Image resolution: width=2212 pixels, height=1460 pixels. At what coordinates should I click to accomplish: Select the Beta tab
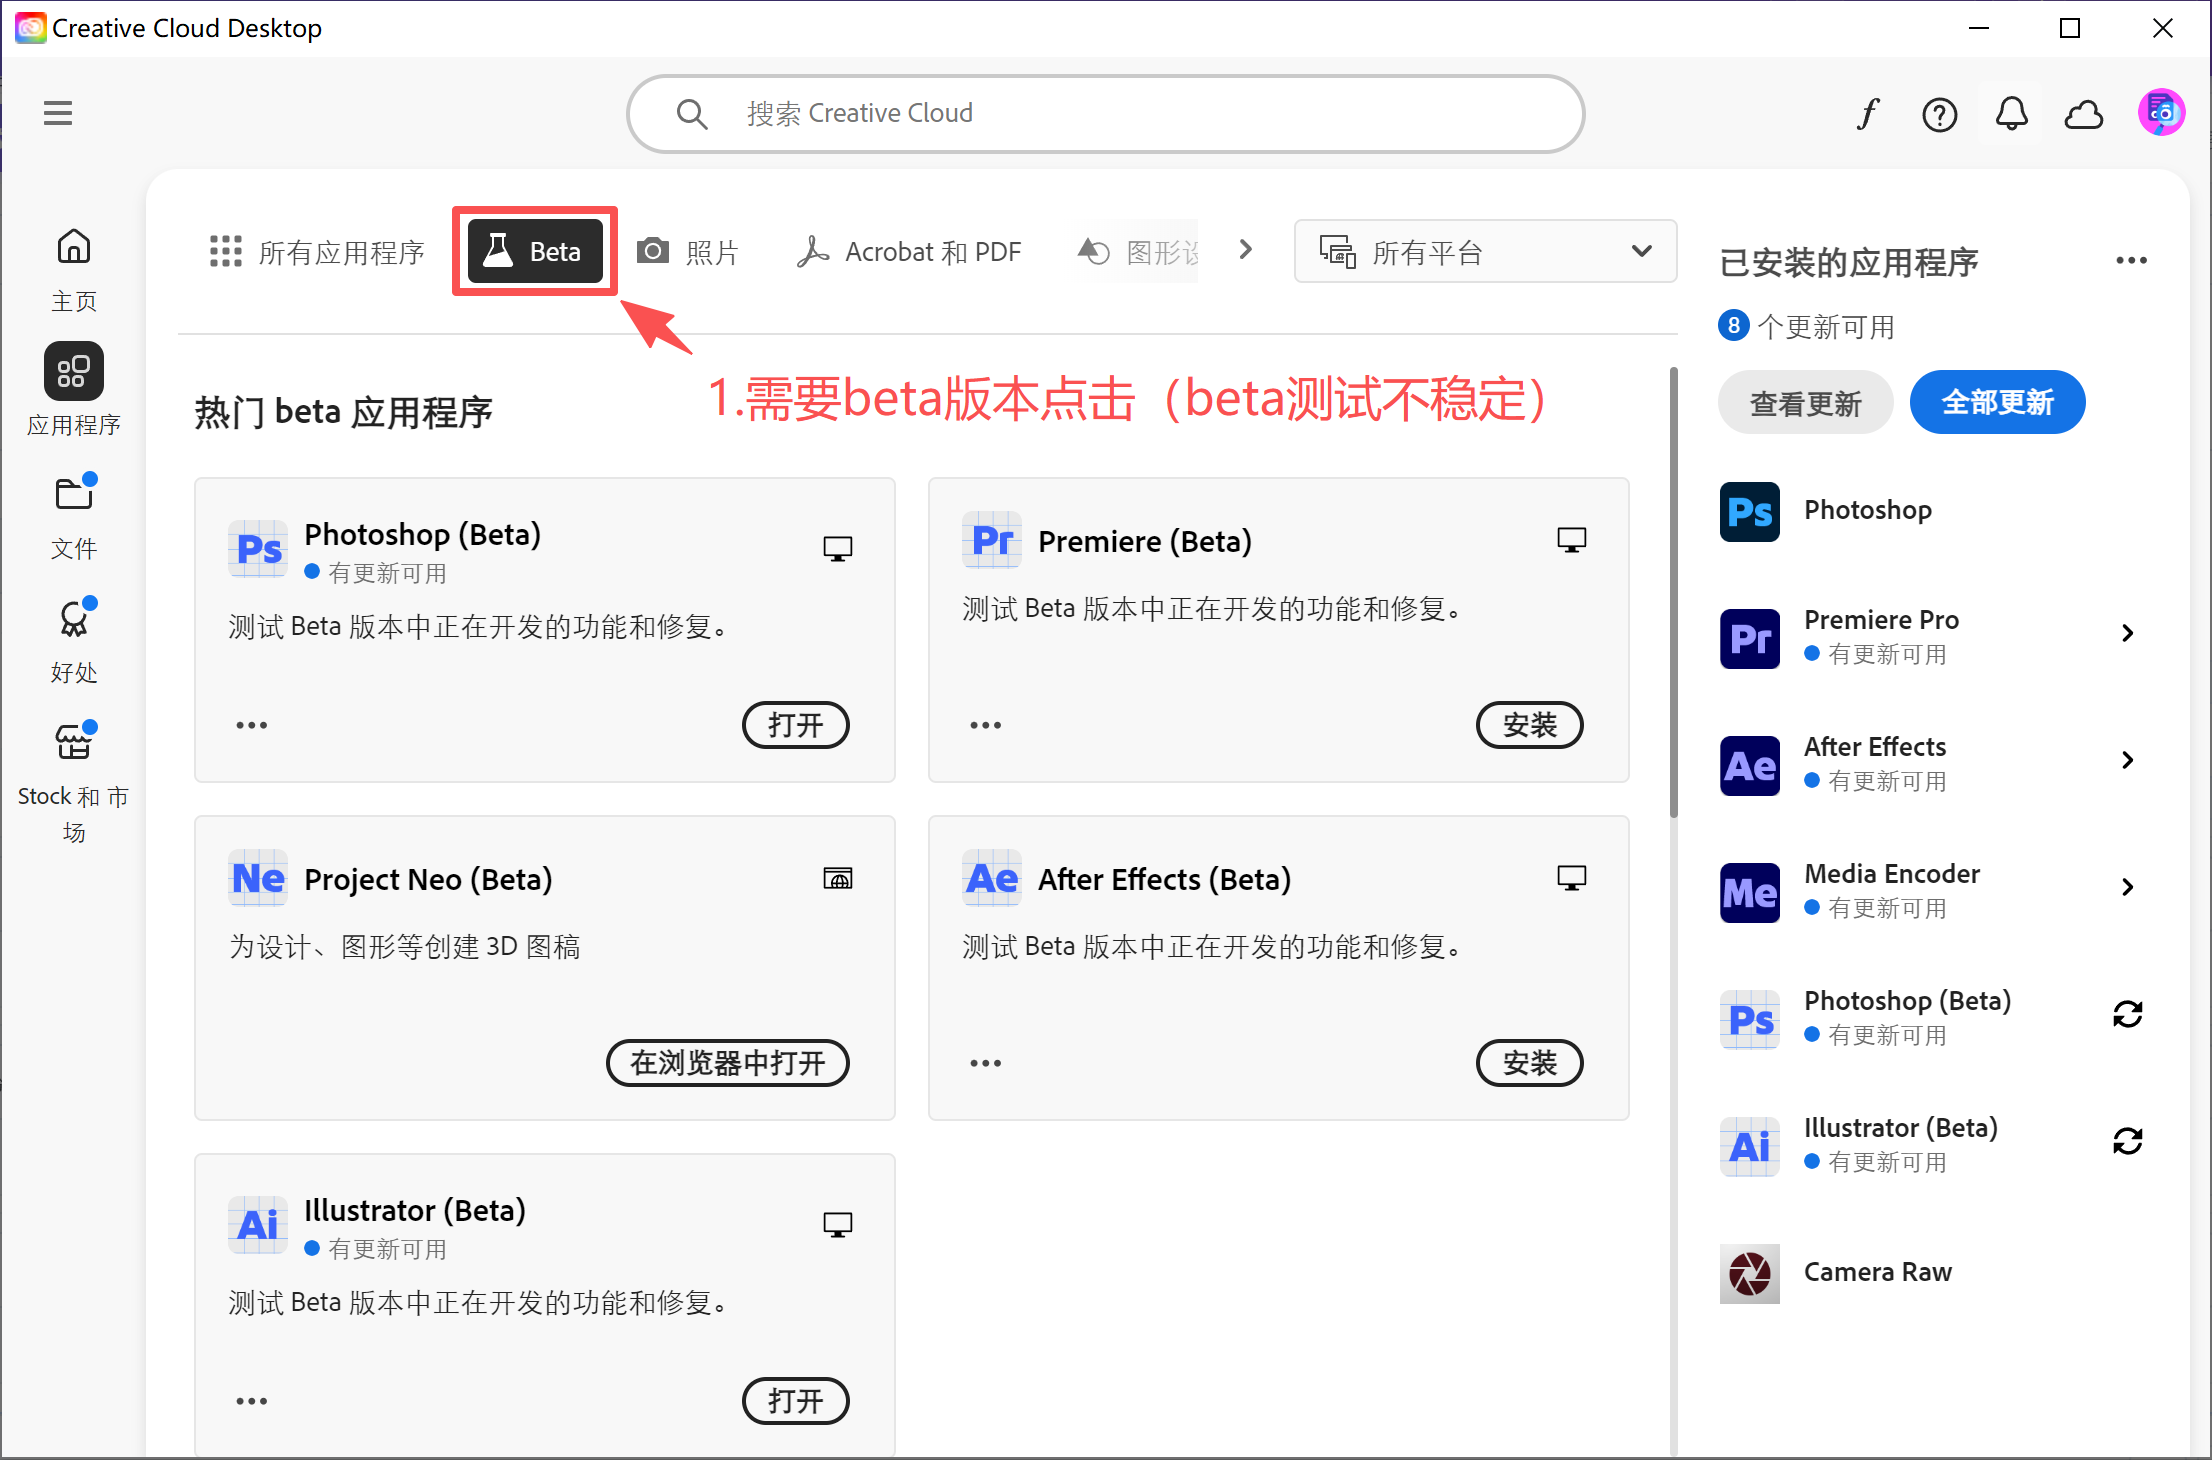click(x=535, y=251)
